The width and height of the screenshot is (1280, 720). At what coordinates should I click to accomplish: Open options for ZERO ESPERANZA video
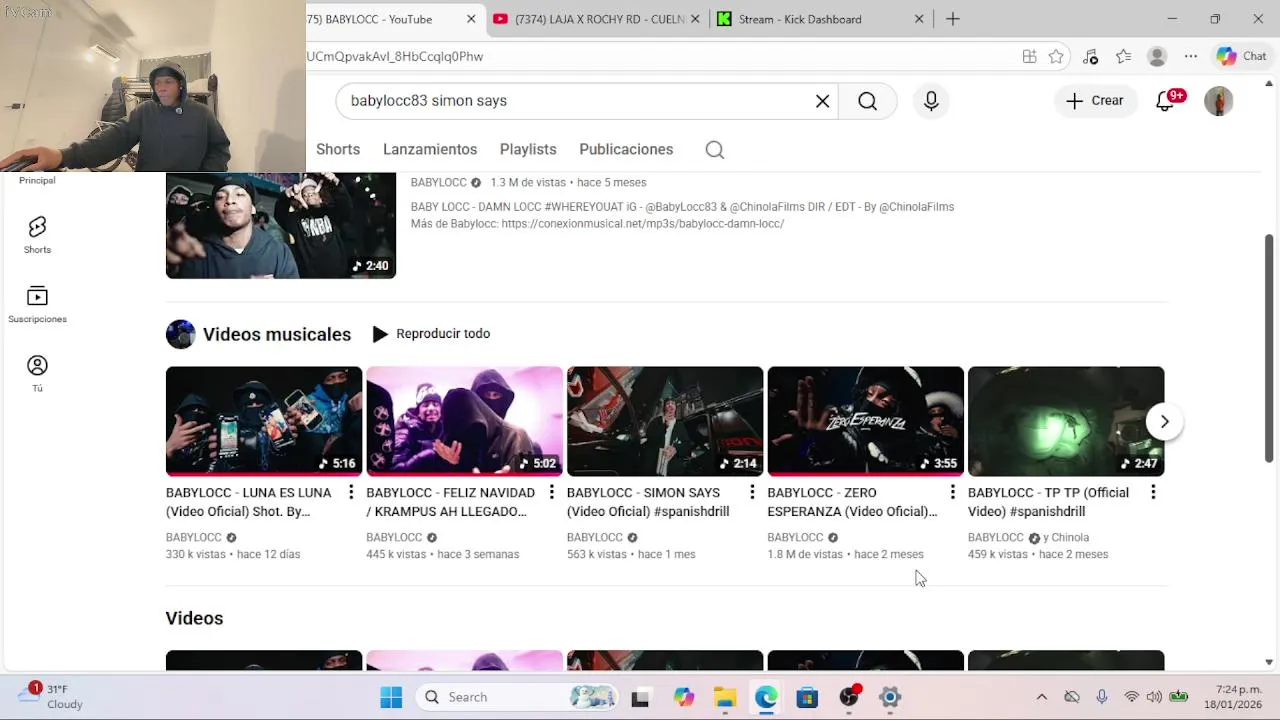952,492
